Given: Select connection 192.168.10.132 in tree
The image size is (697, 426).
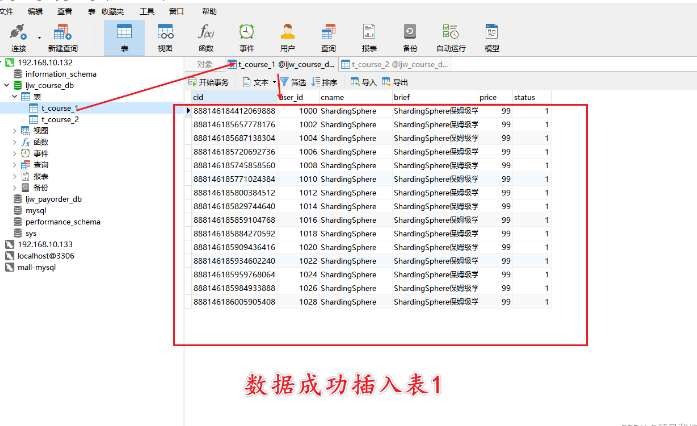Looking at the screenshot, I should point(44,63).
